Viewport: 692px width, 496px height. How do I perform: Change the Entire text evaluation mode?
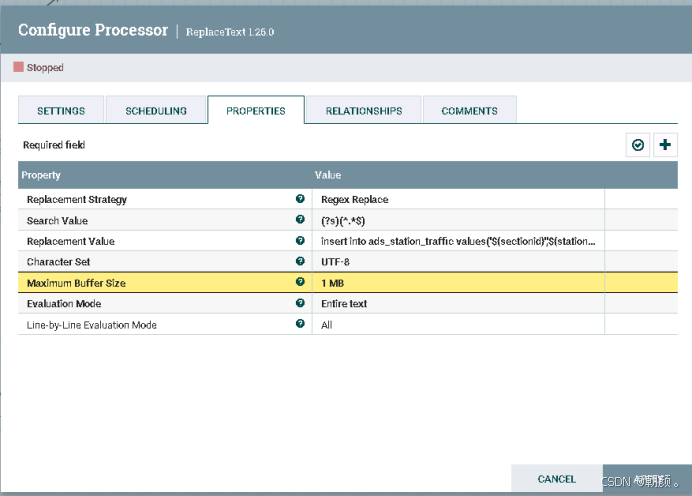pos(458,304)
